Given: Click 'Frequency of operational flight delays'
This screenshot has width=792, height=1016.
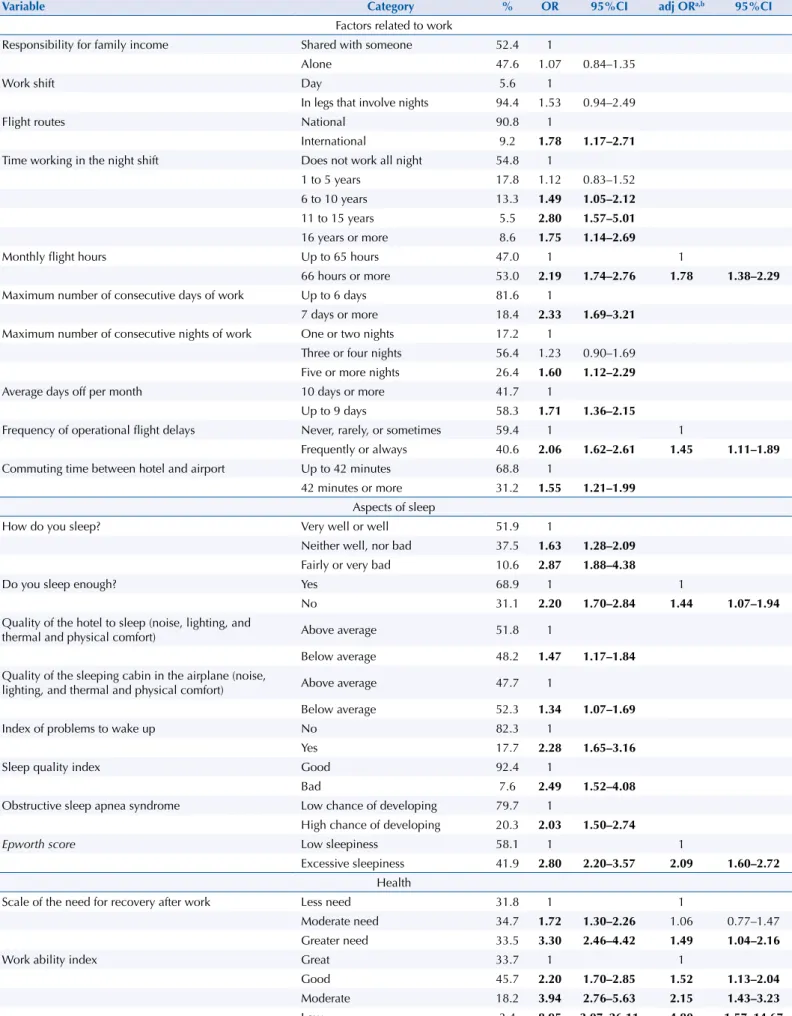Looking at the screenshot, I should [x=98, y=430].
